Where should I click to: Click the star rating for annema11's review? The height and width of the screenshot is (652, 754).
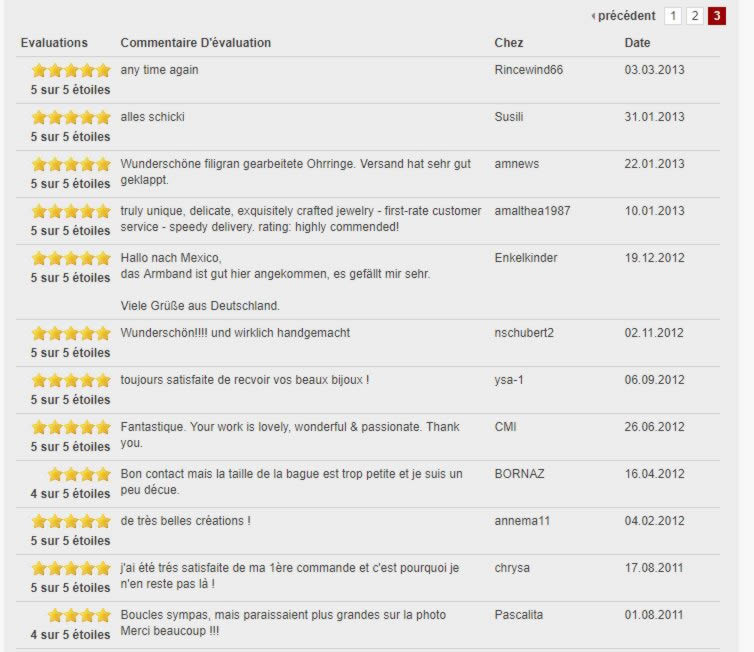70,521
